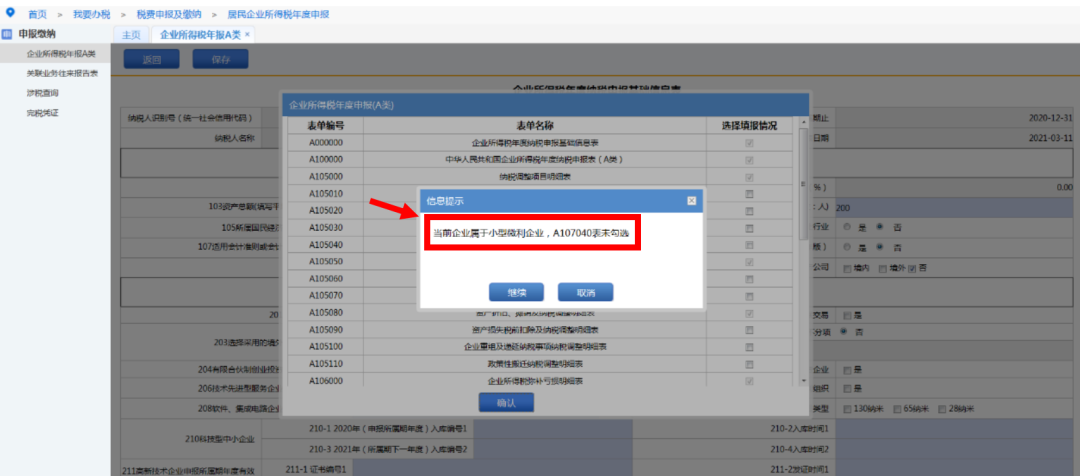Open 关联业务往来报告表 in the sidebar

click(x=62, y=73)
